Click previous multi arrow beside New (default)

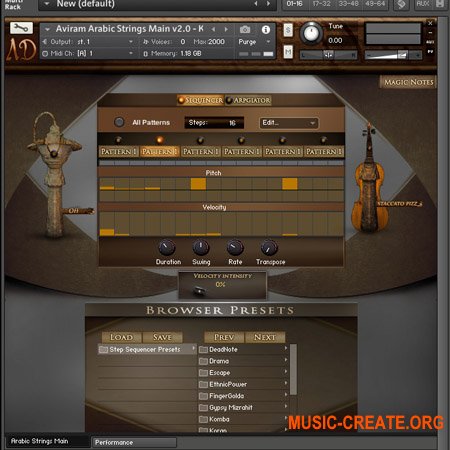(256, 4)
